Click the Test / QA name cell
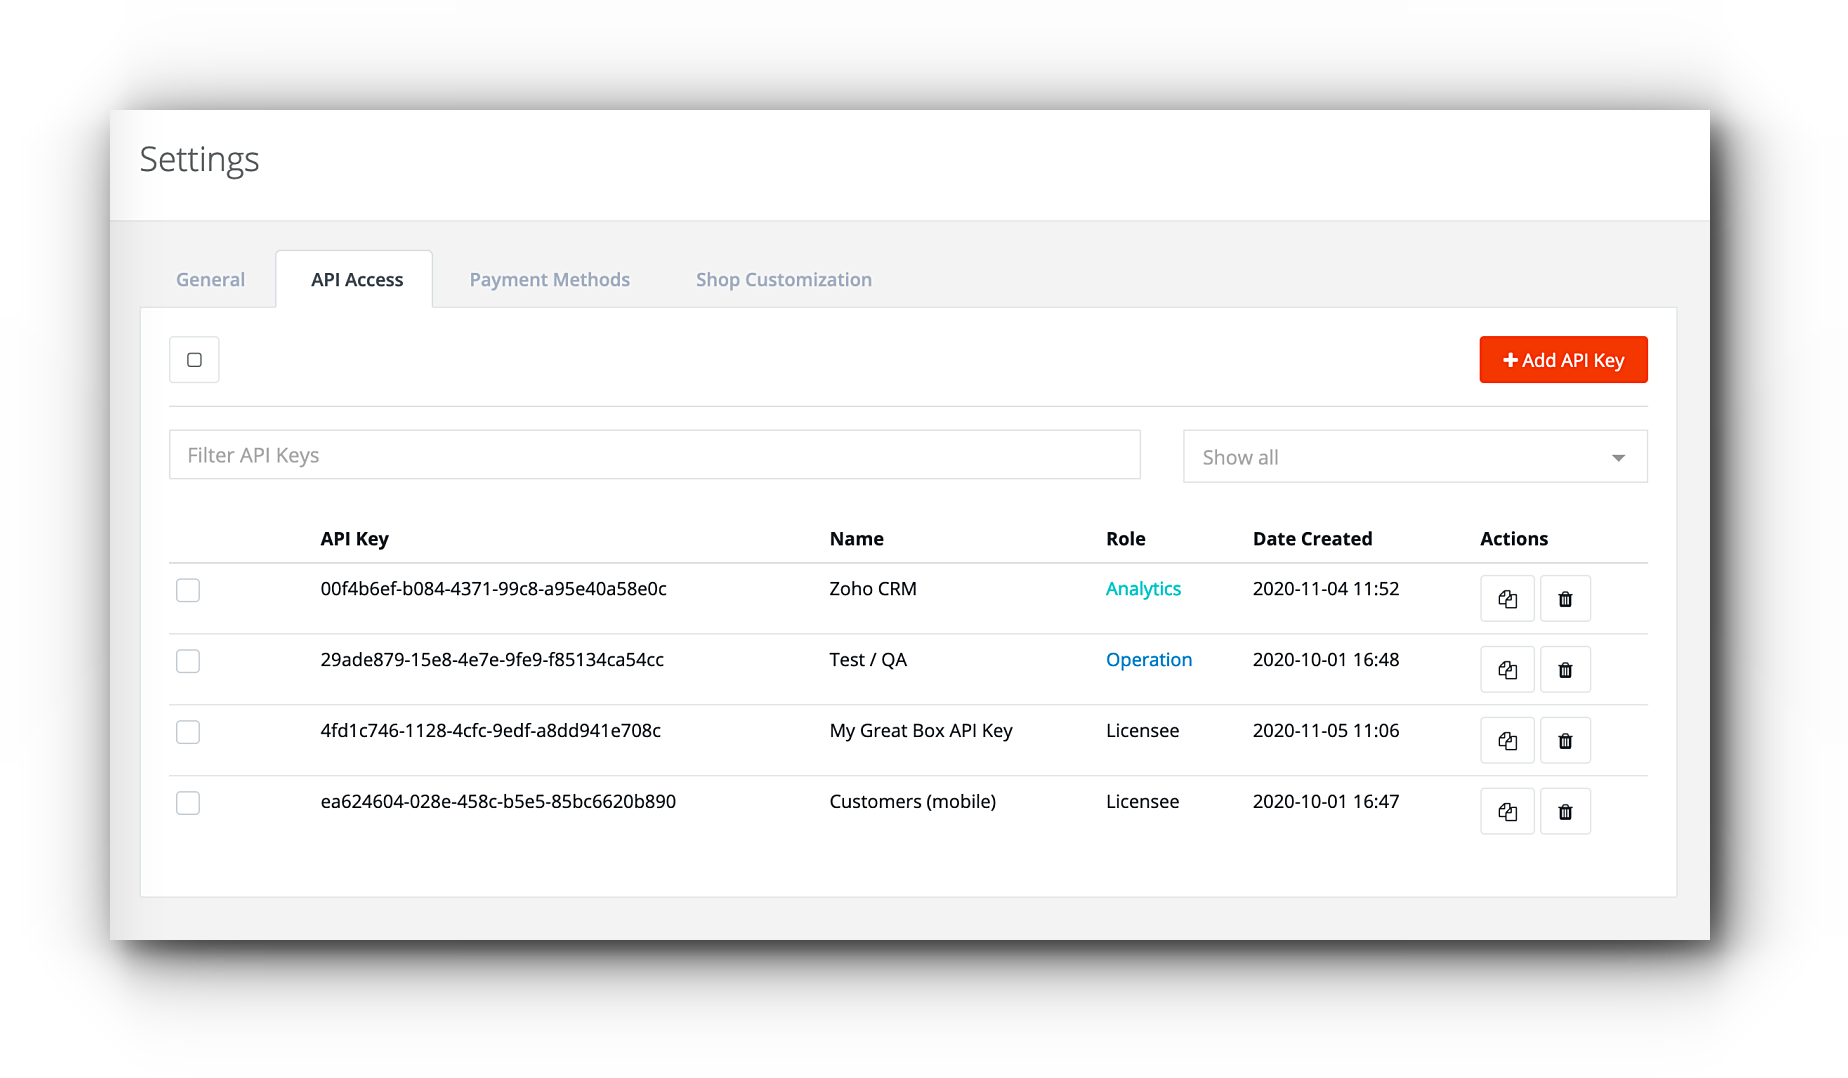Image resolution: width=1848 pixels, height=1078 pixels. coord(868,660)
